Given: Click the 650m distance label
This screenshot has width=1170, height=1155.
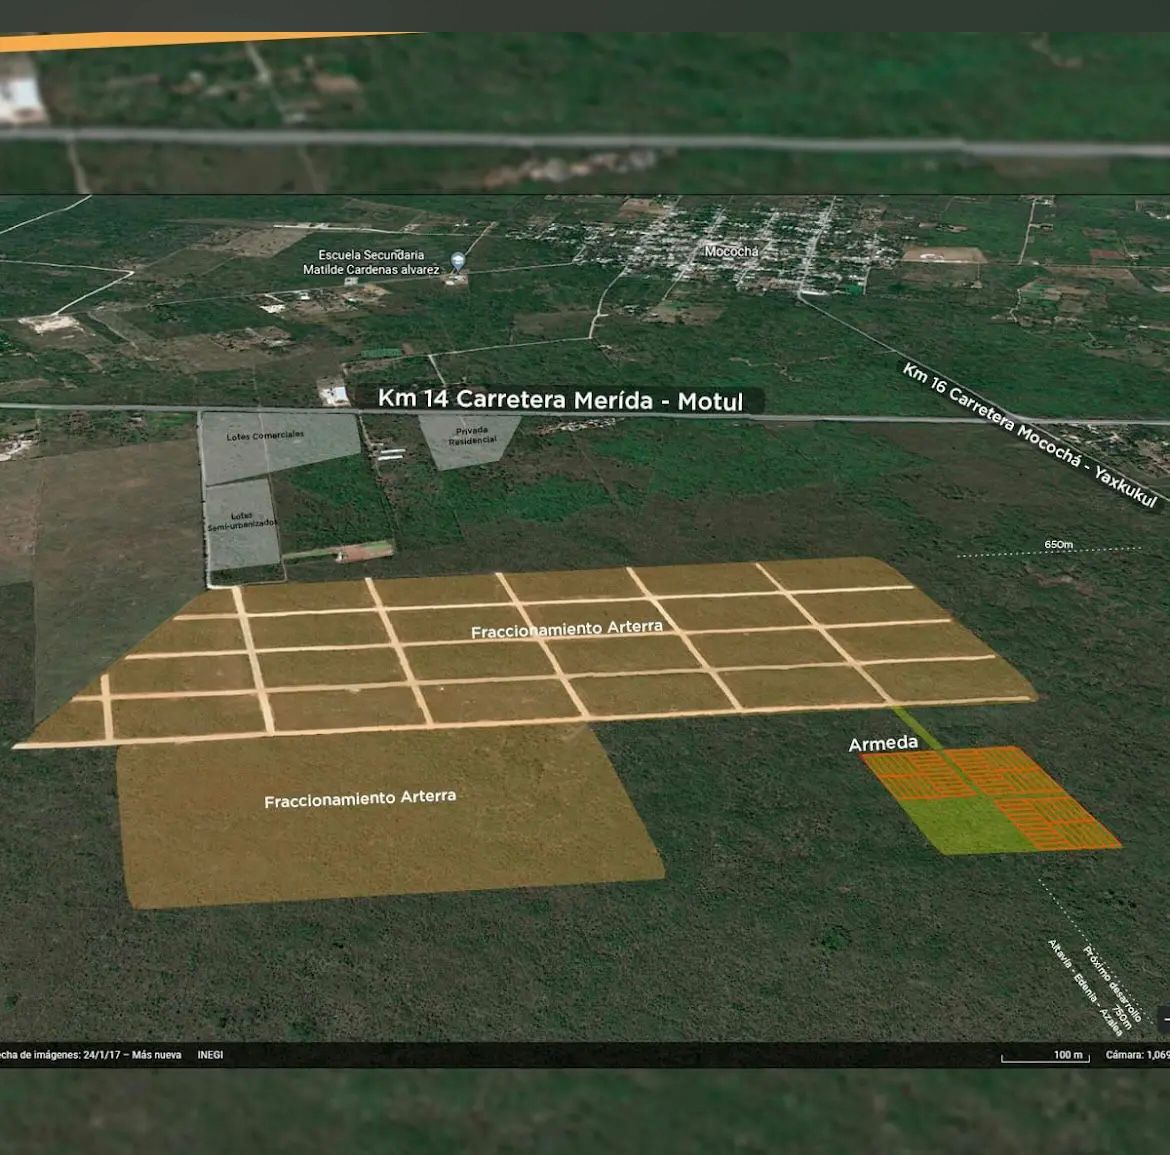Looking at the screenshot, I should pos(1058,545).
